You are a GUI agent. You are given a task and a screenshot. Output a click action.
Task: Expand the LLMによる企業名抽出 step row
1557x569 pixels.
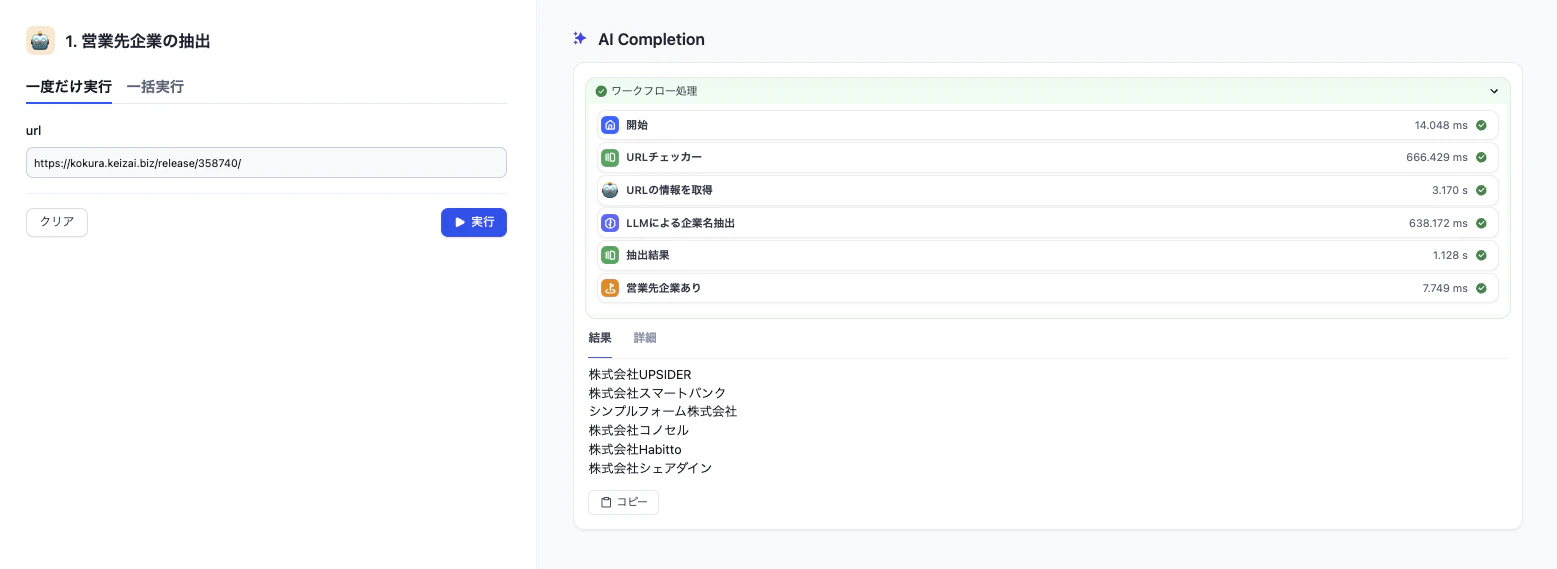click(x=1047, y=223)
